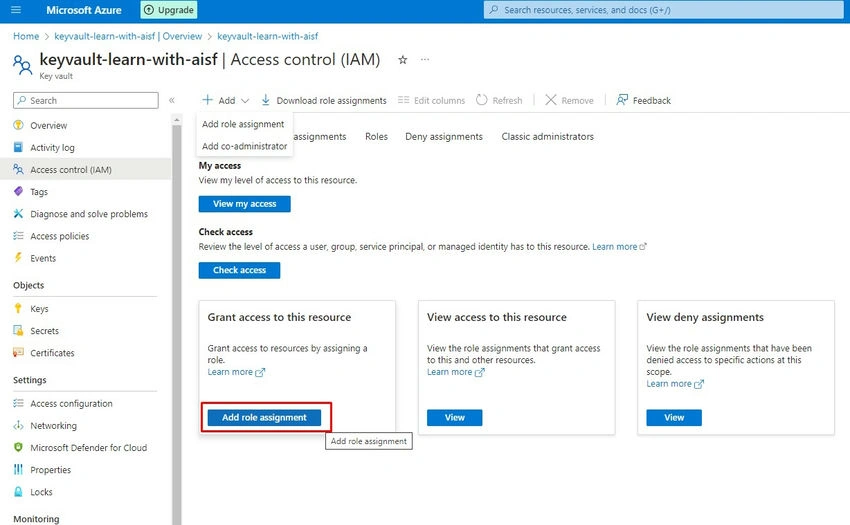
Task: Open Learn more in Grant access card
Action: [x=236, y=372]
